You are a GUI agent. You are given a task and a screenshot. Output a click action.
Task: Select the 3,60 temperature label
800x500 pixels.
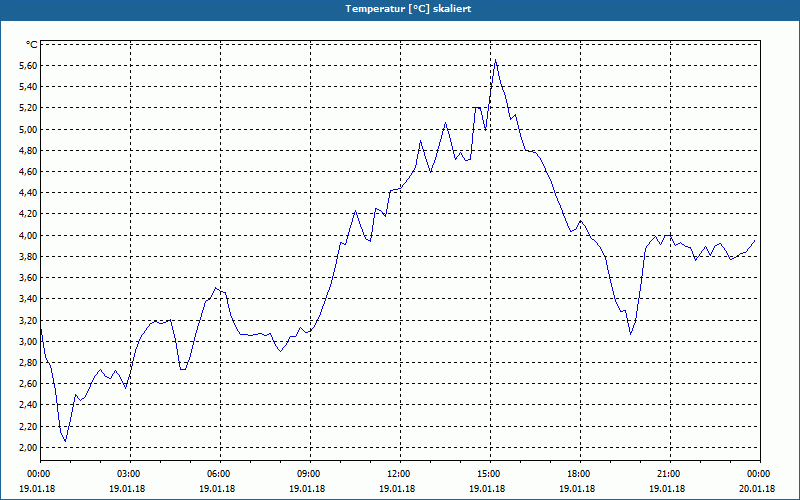click(x=29, y=278)
